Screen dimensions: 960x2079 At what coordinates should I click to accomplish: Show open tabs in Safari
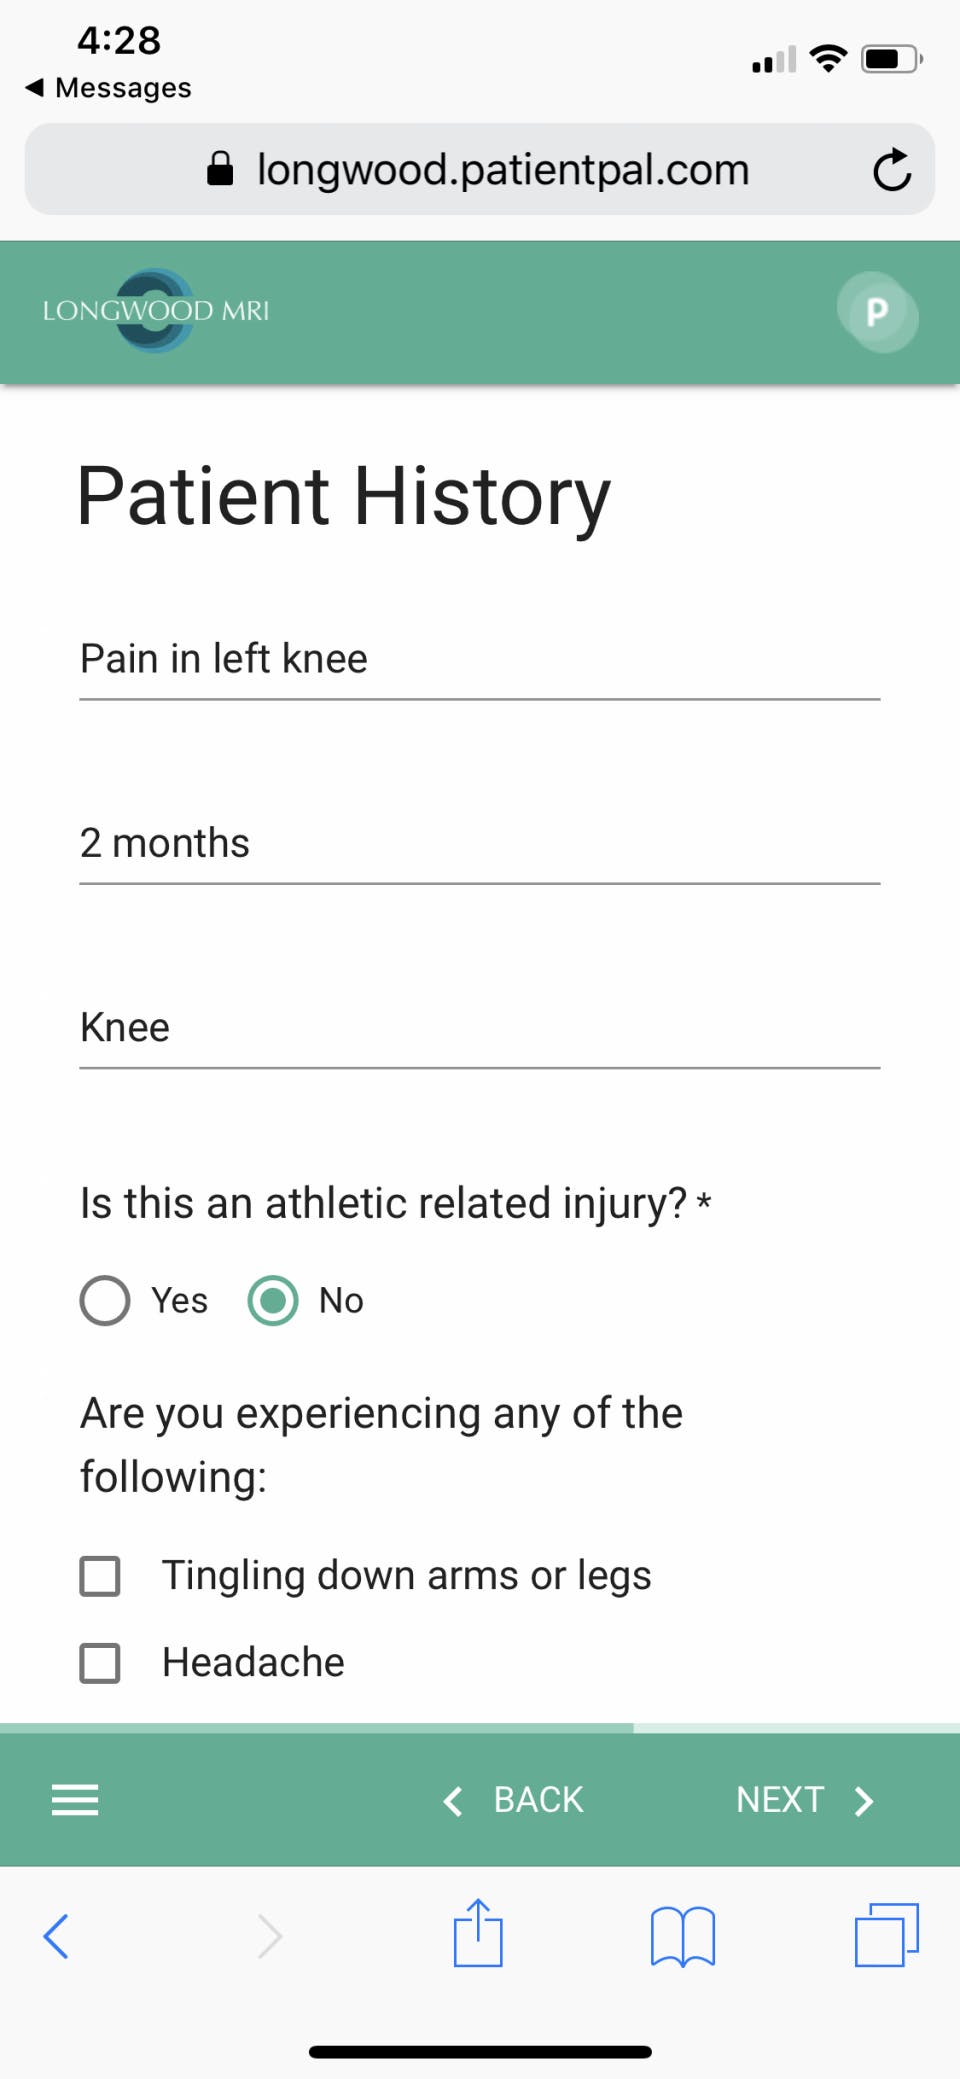tap(886, 1934)
